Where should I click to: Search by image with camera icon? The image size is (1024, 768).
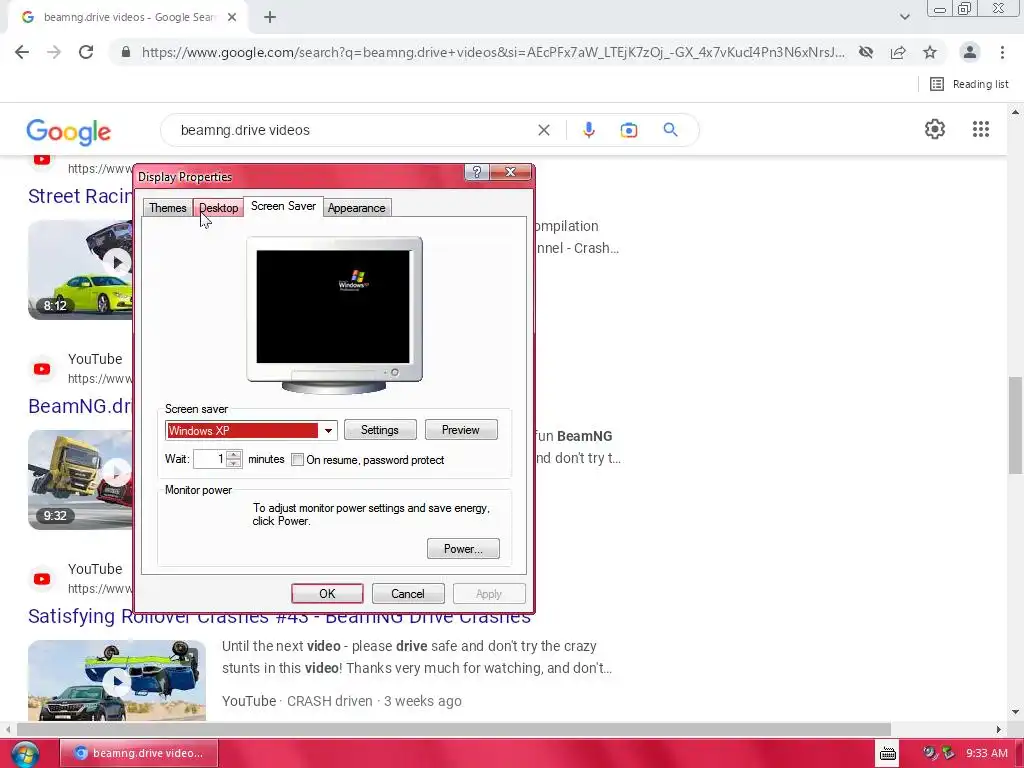point(629,130)
